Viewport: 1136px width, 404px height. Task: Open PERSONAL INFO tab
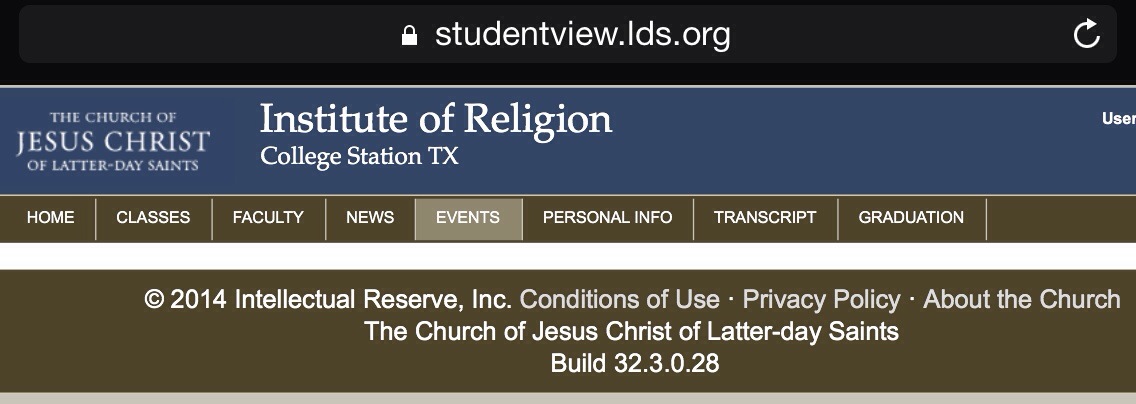click(x=607, y=218)
